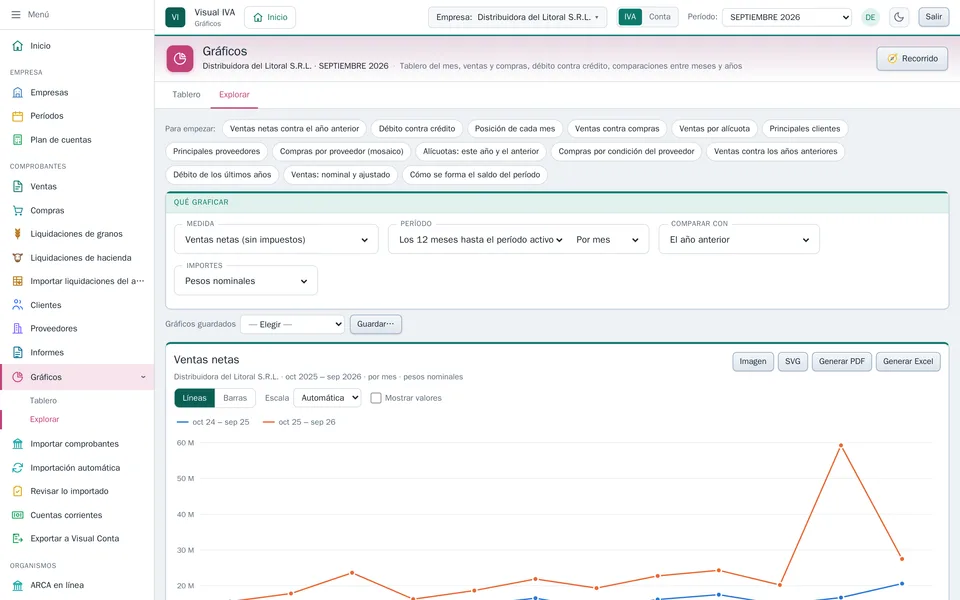
Task: Switch to Conta mode toggle
Action: click(659, 17)
